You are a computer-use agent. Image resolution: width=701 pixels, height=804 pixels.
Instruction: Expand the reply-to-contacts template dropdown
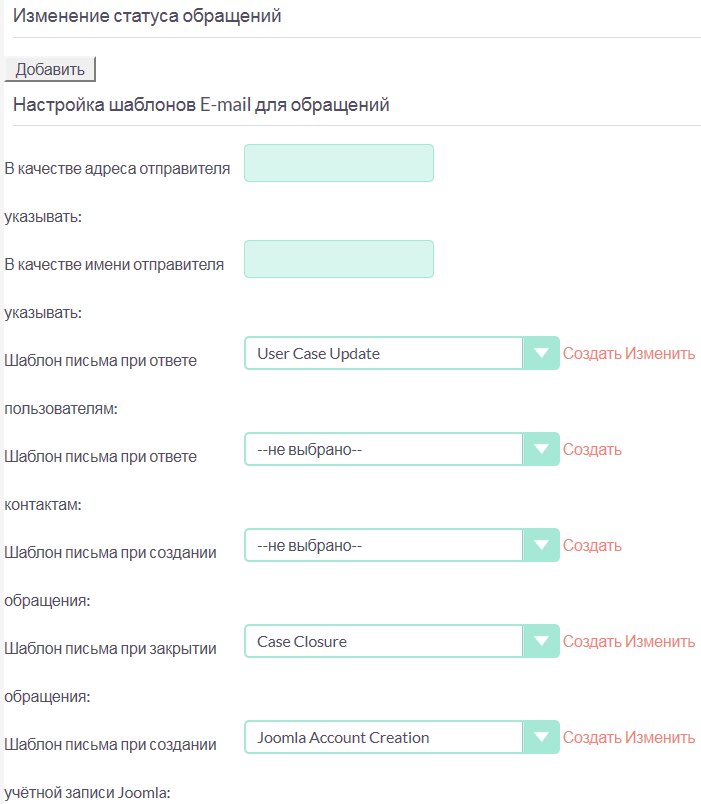401,450
